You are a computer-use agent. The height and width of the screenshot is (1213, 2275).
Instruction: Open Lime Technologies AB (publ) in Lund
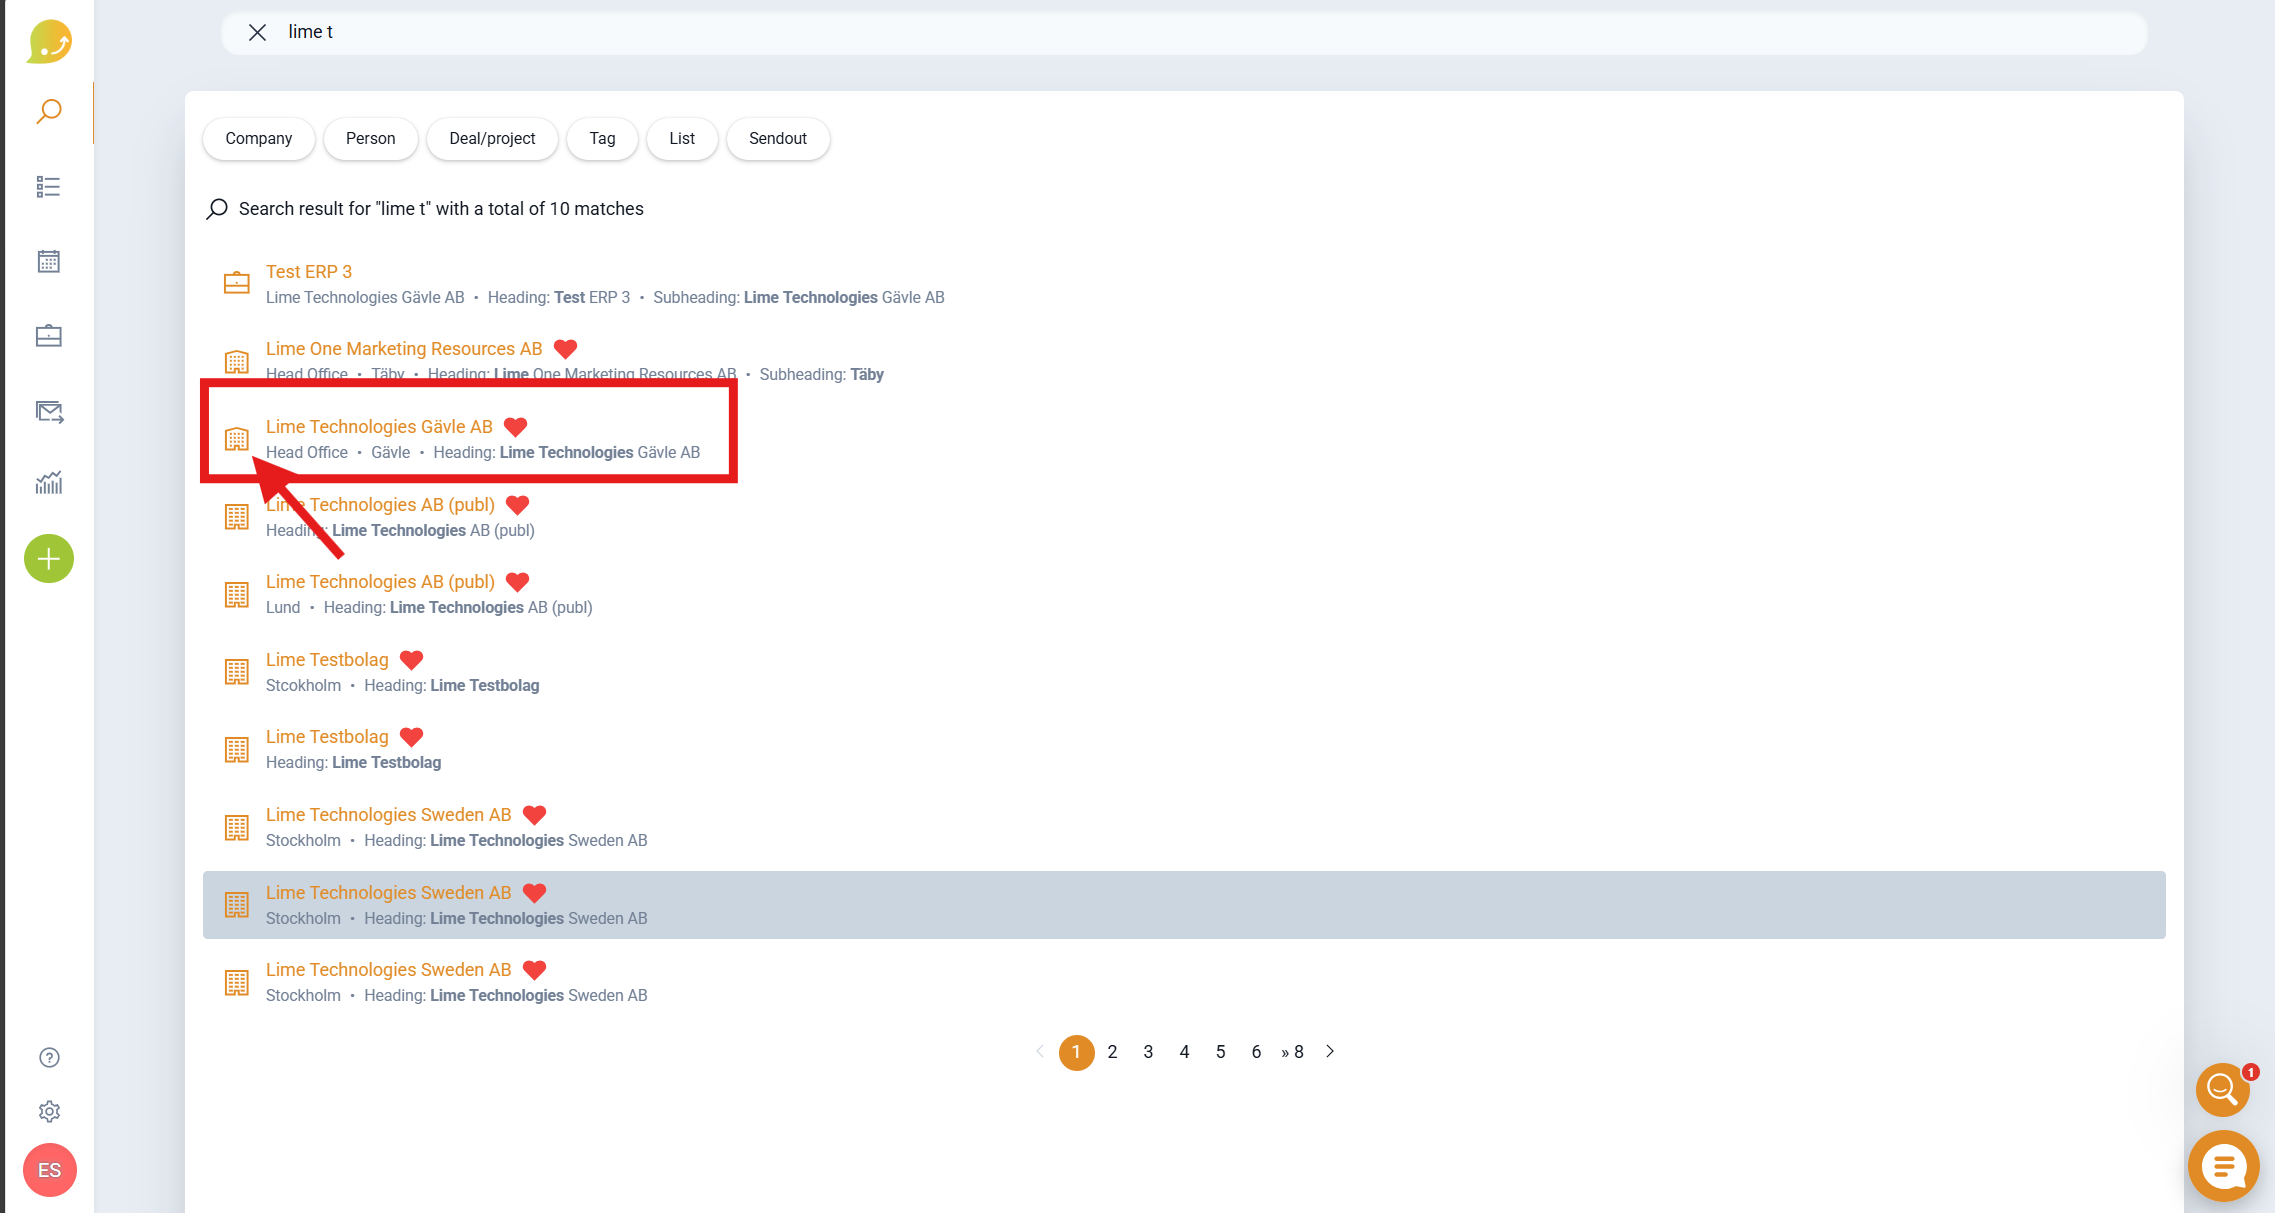[380, 582]
